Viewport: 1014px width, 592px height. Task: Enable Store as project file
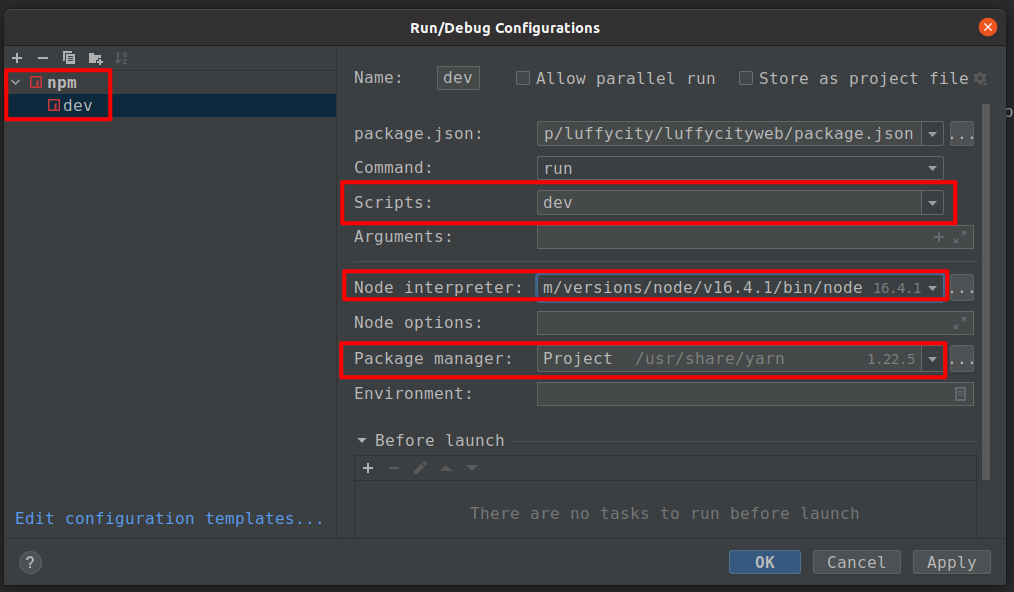tap(746, 78)
